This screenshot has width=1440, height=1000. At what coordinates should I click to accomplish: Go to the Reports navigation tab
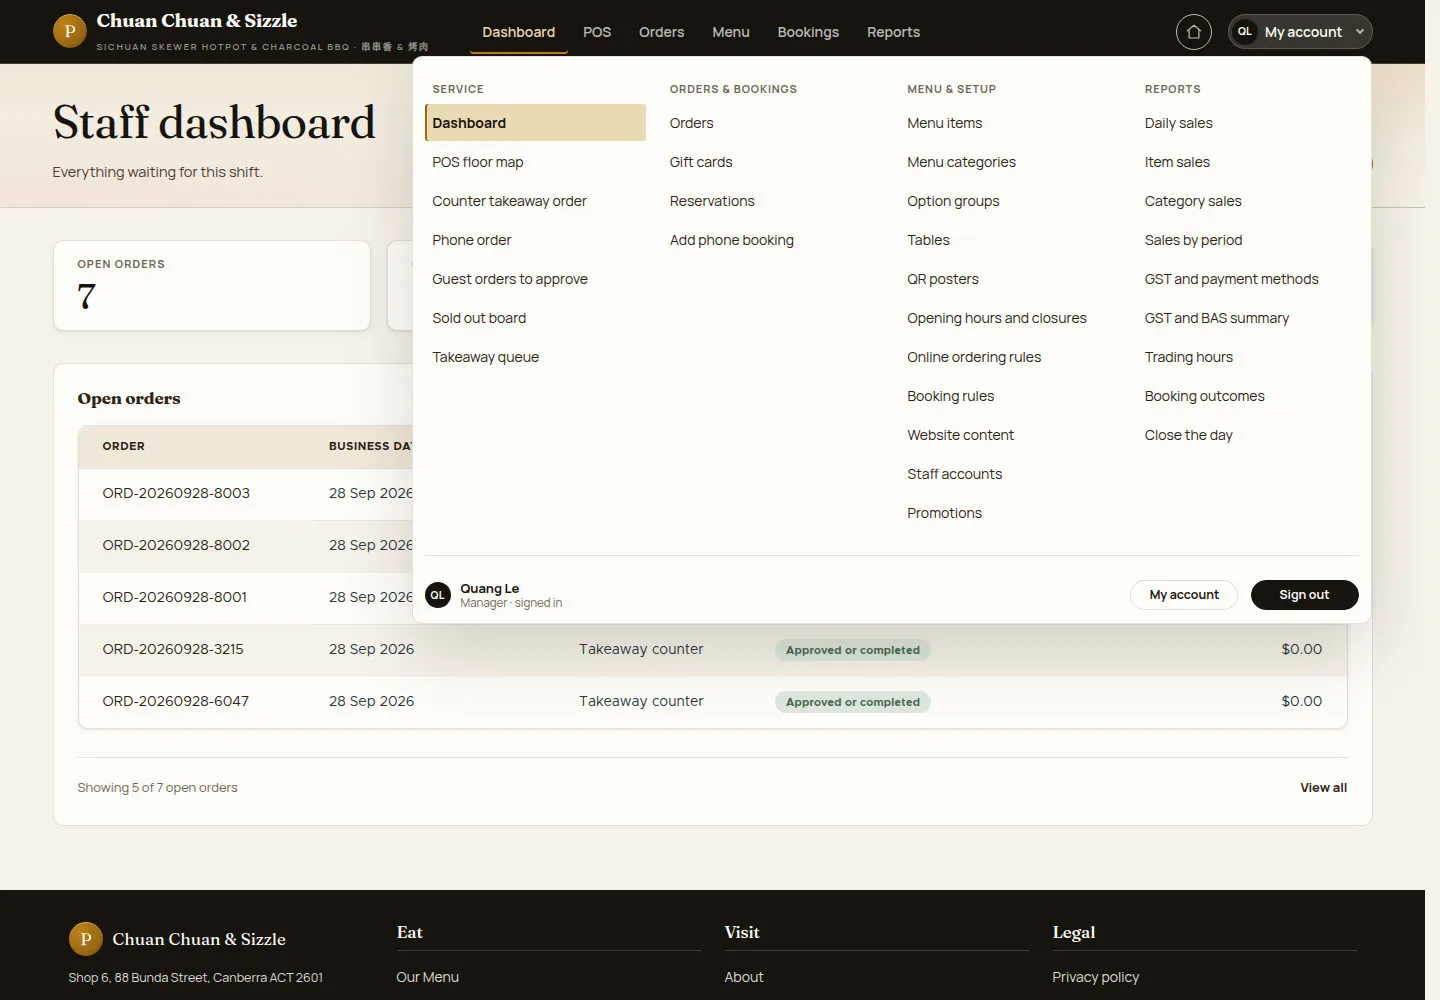pyautogui.click(x=893, y=32)
